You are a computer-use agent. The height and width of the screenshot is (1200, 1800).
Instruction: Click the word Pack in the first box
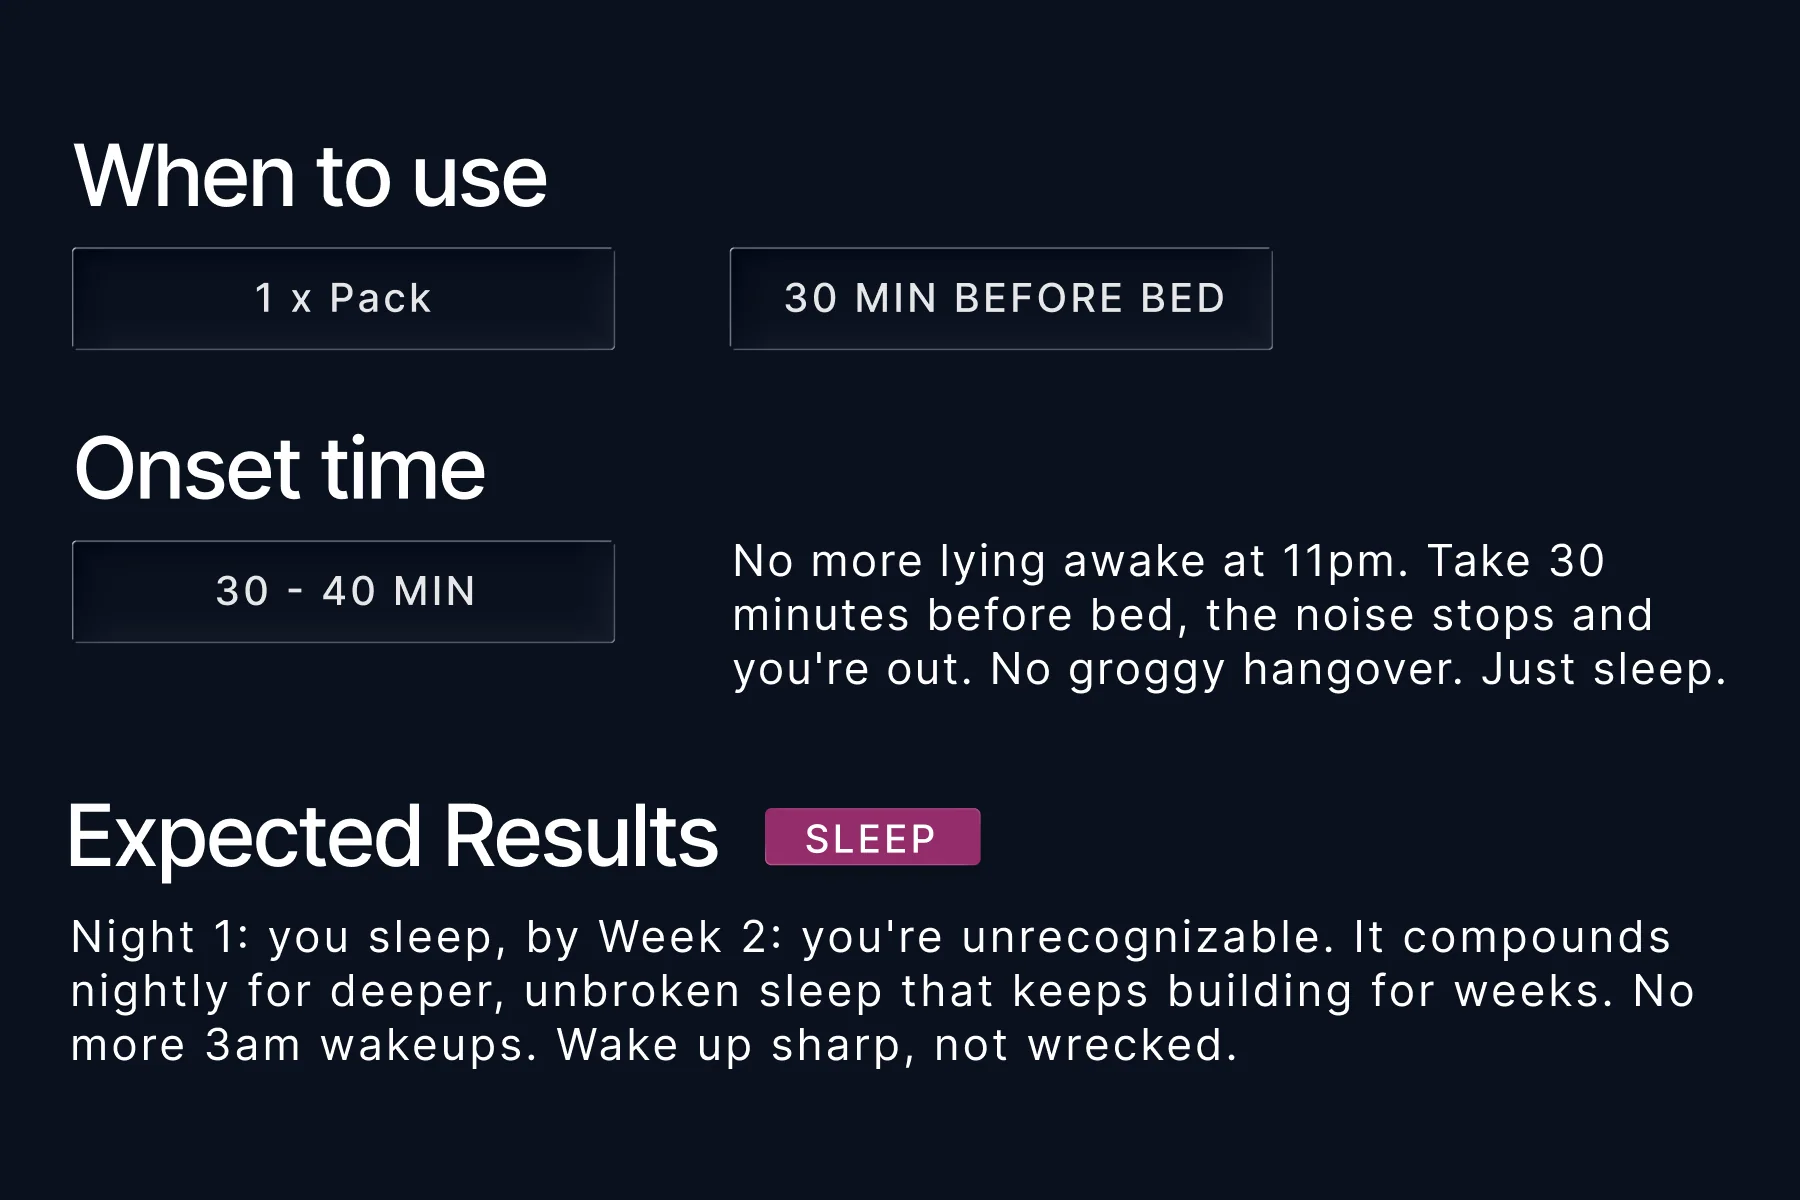(381, 298)
